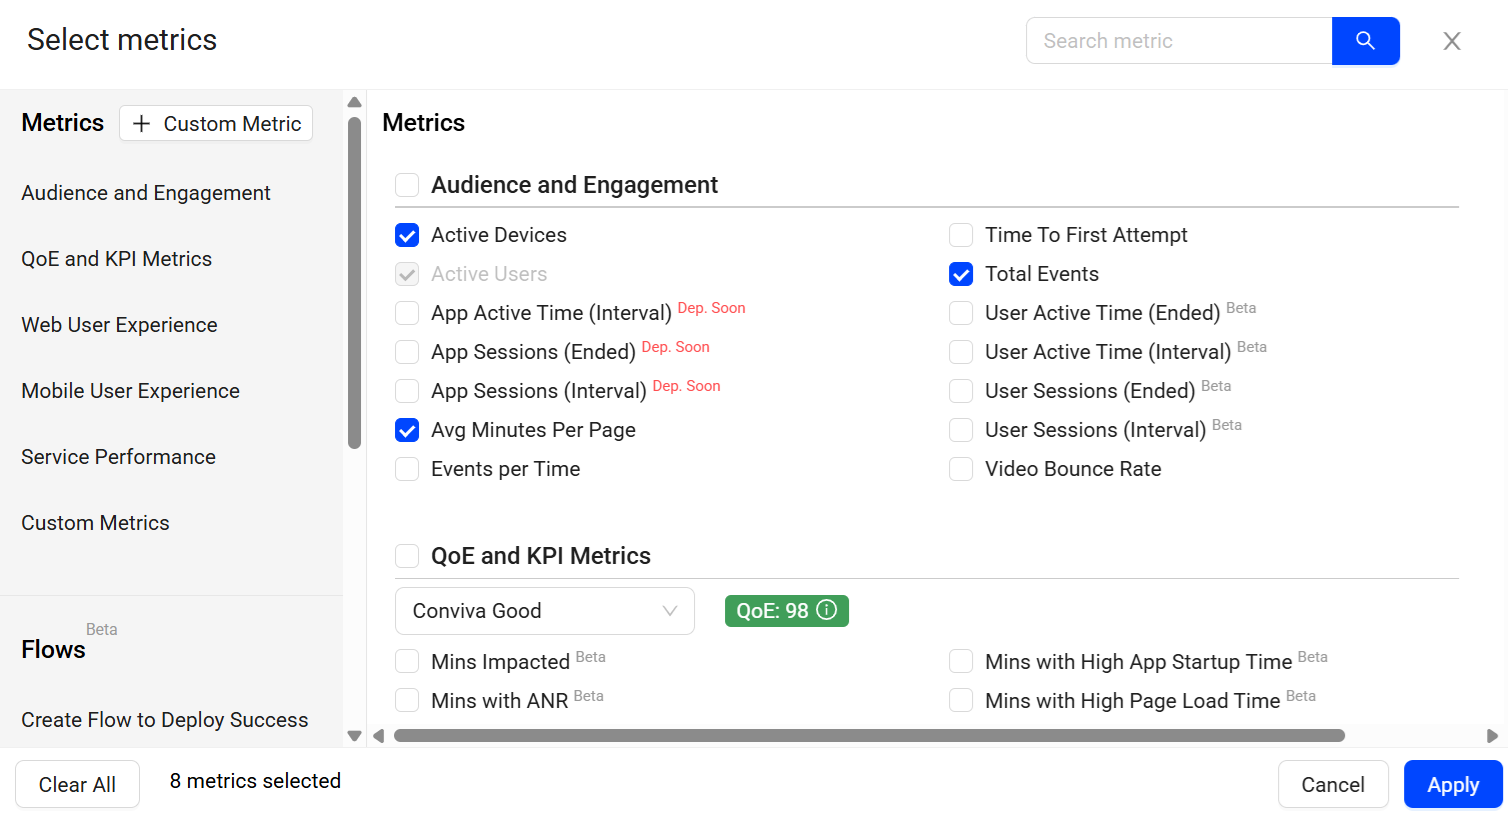Jump to QoE and KPI Metrics category
The height and width of the screenshot is (819, 1508).
coord(117,259)
